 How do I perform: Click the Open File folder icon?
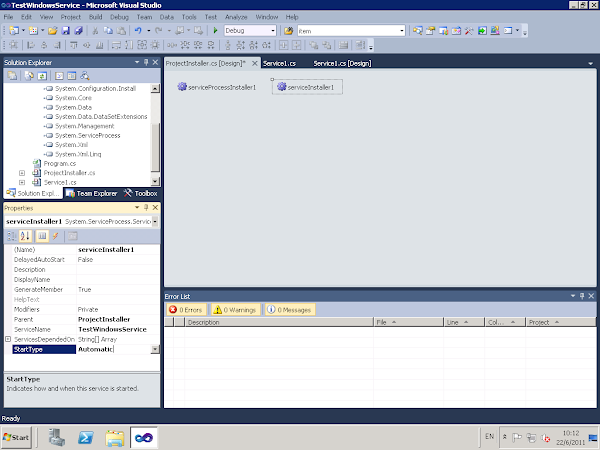point(53,31)
